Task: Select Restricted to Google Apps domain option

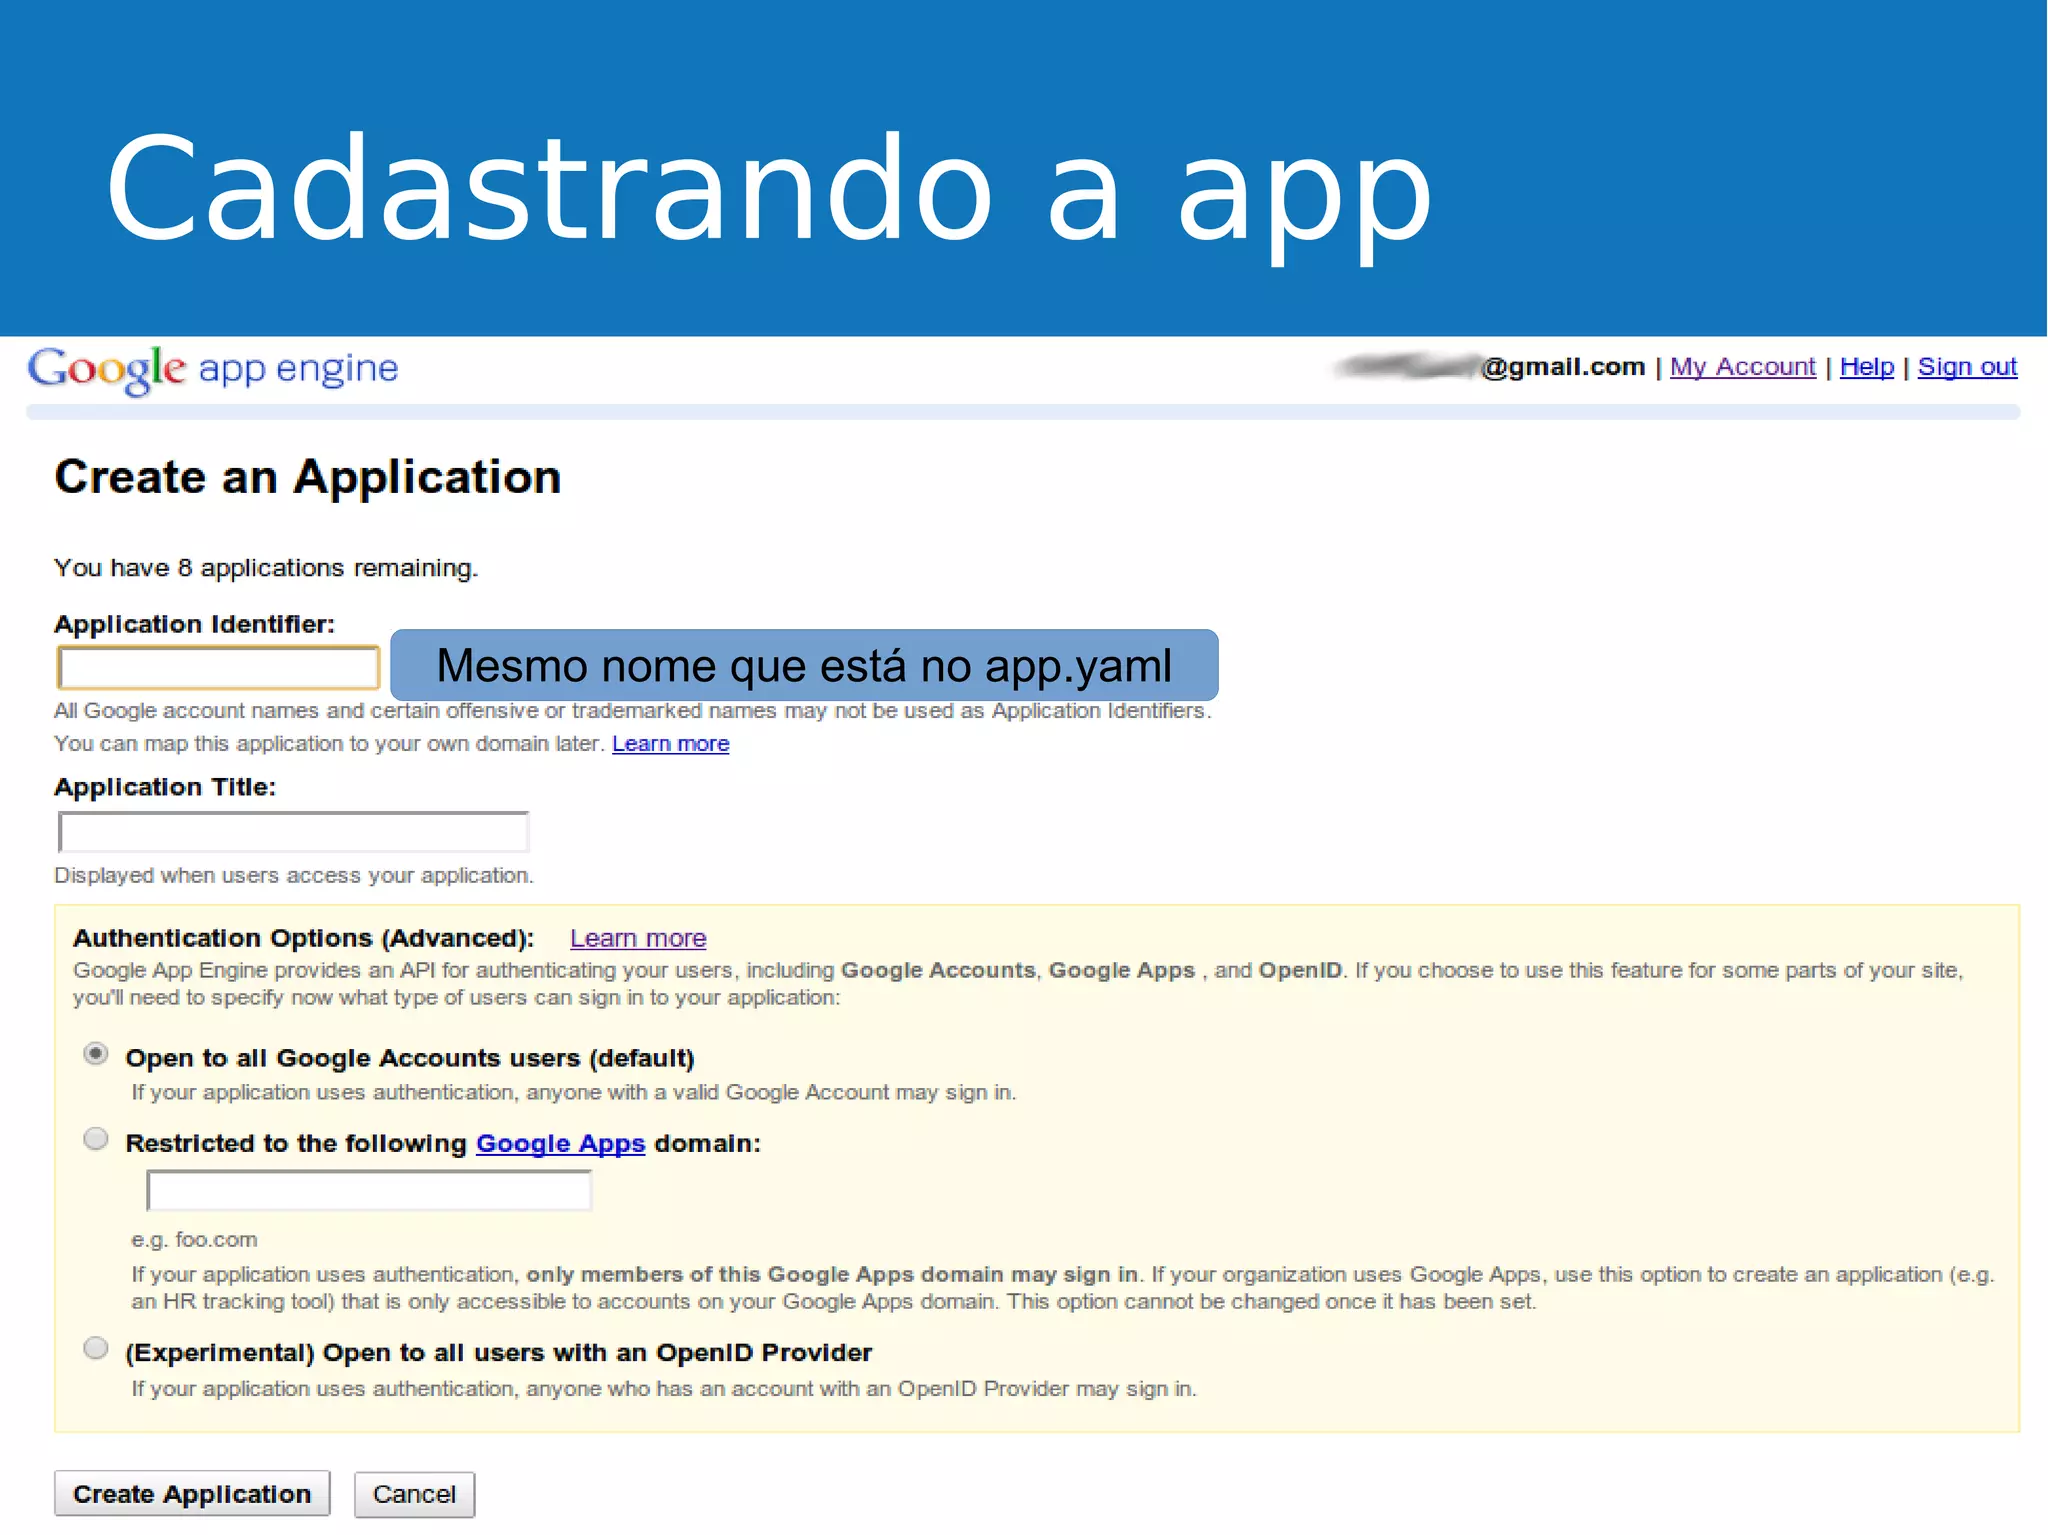Action: click(x=96, y=1139)
